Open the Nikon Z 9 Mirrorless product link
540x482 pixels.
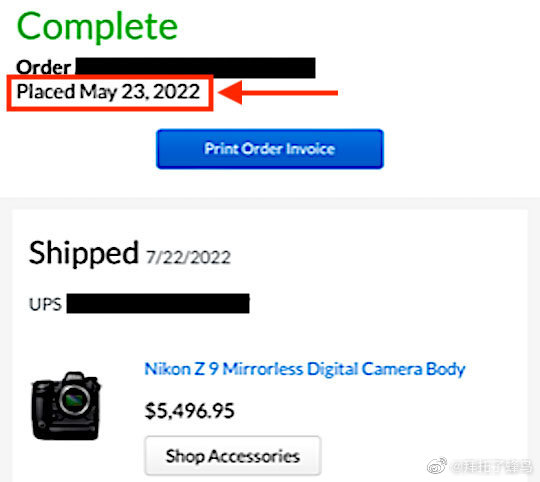(305, 369)
